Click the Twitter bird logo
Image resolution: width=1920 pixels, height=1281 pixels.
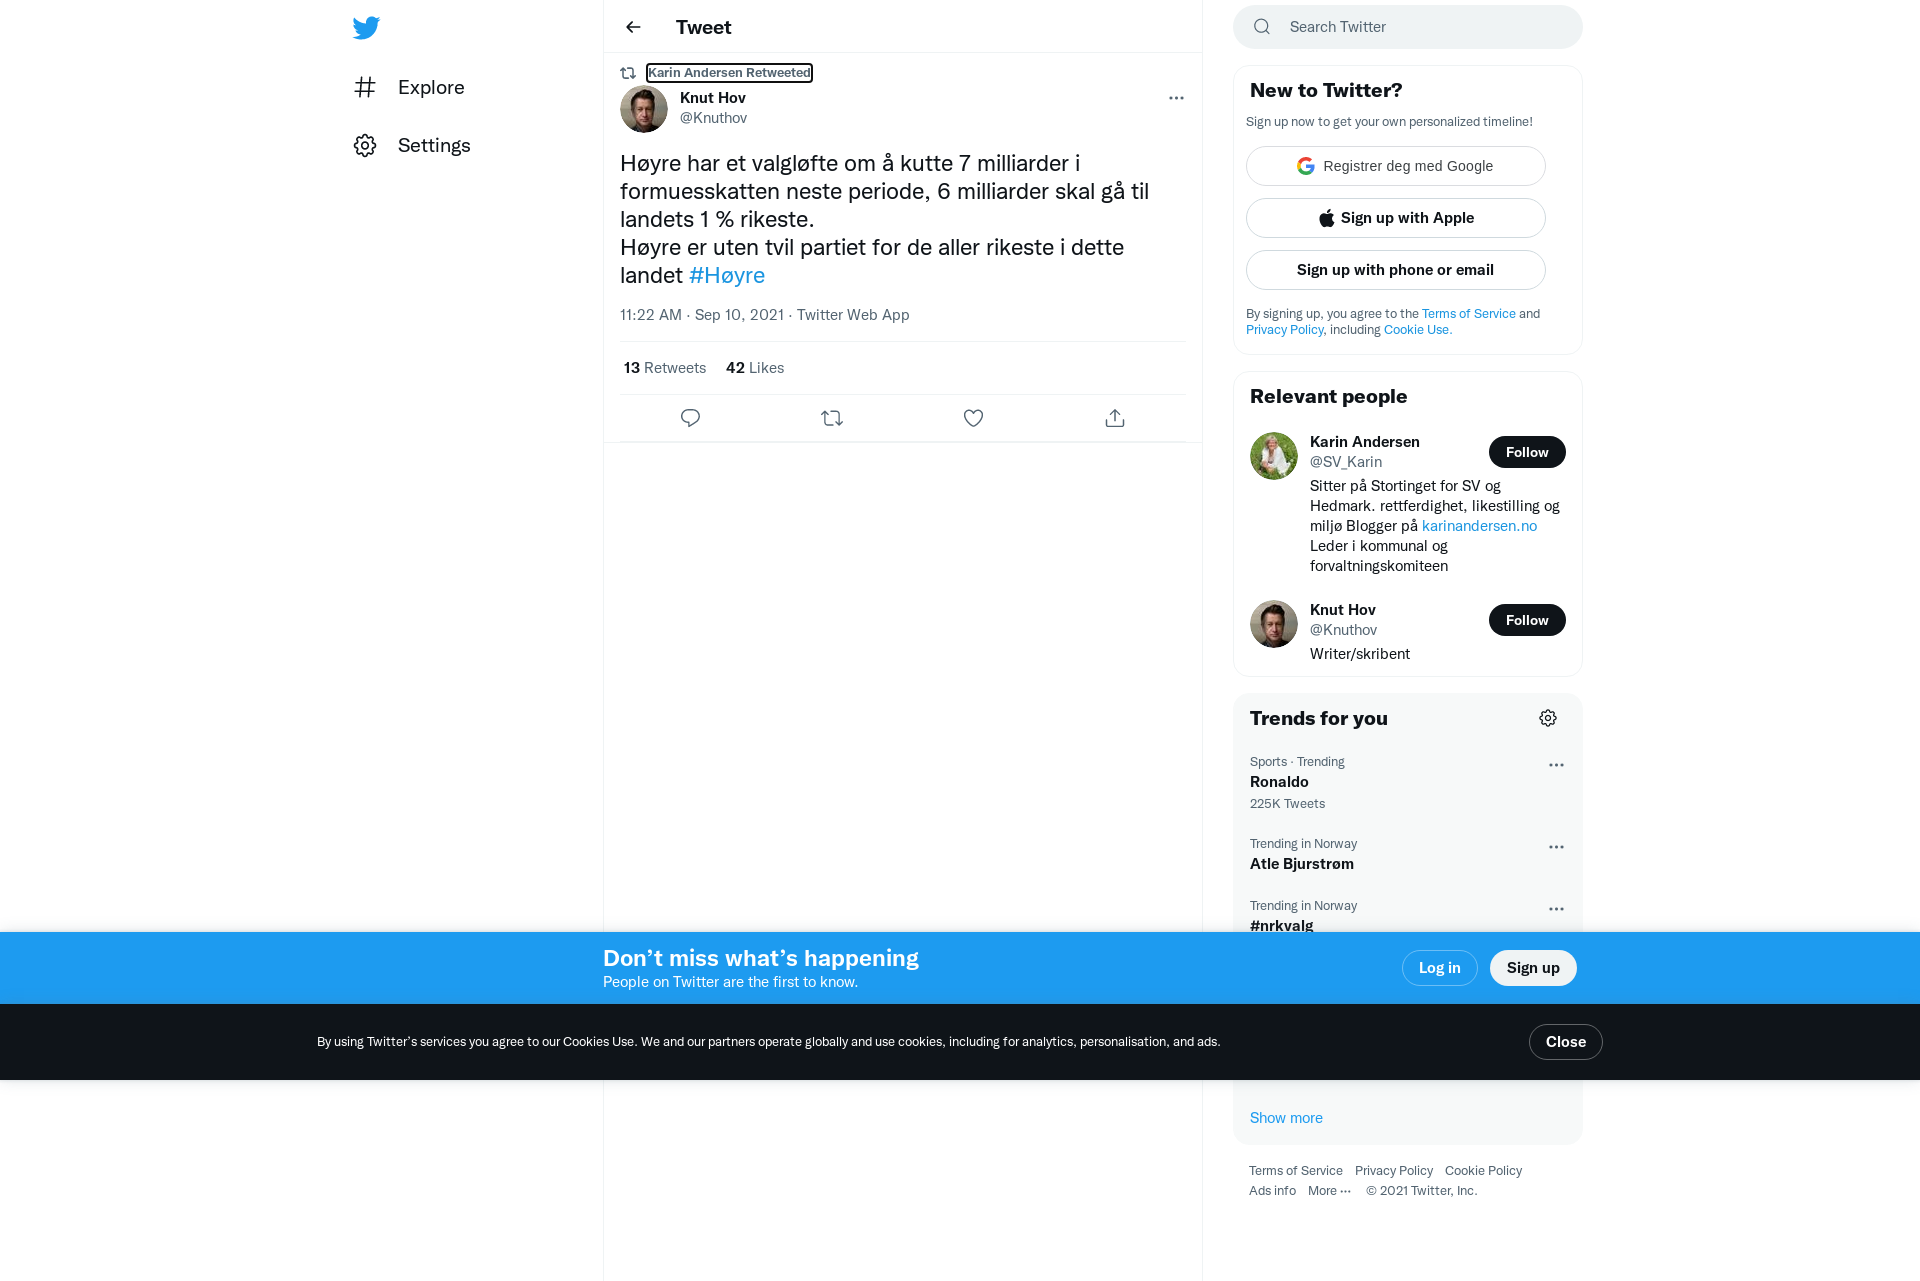[x=366, y=28]
